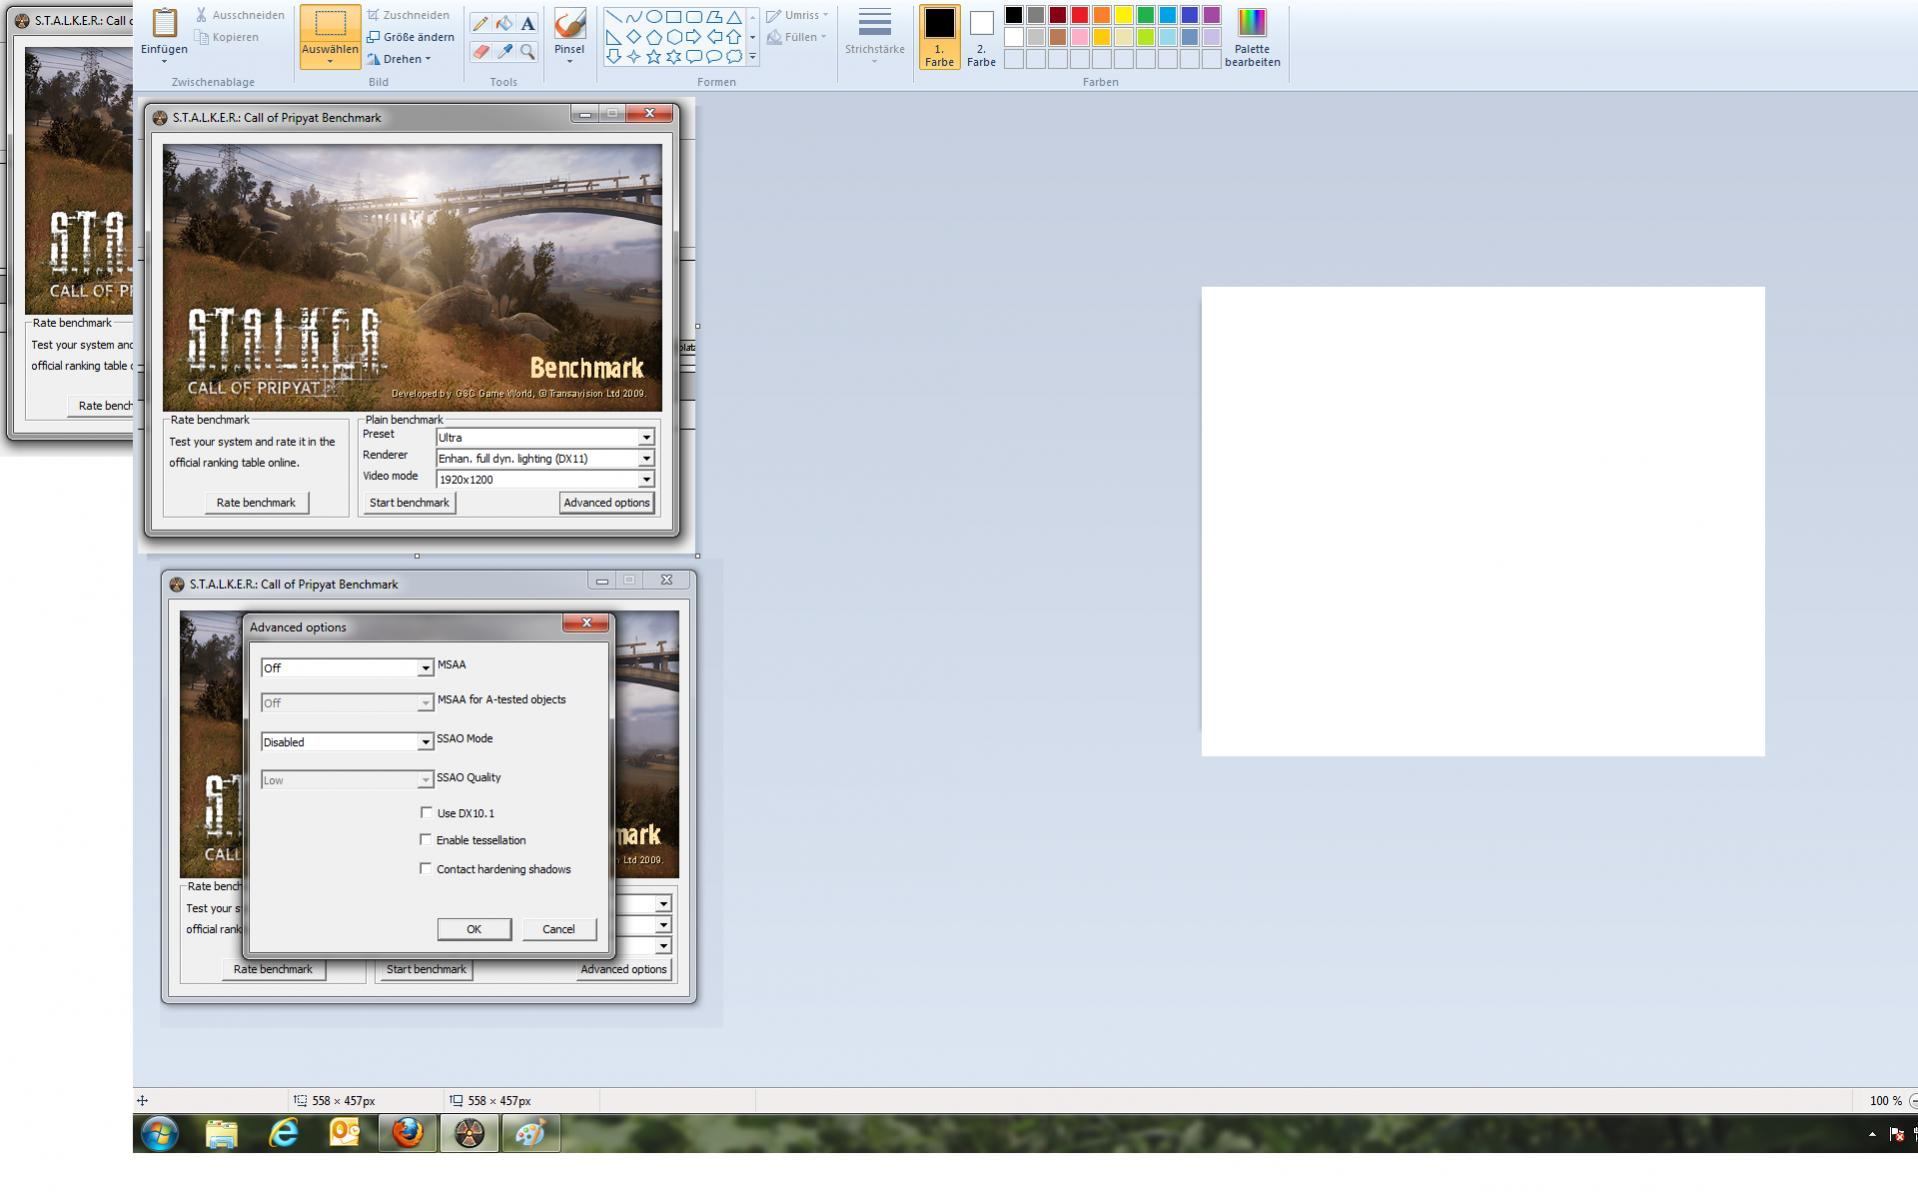Choose the right arrow shape
Screen dimensions: 1918x1199
click(693, 37)
